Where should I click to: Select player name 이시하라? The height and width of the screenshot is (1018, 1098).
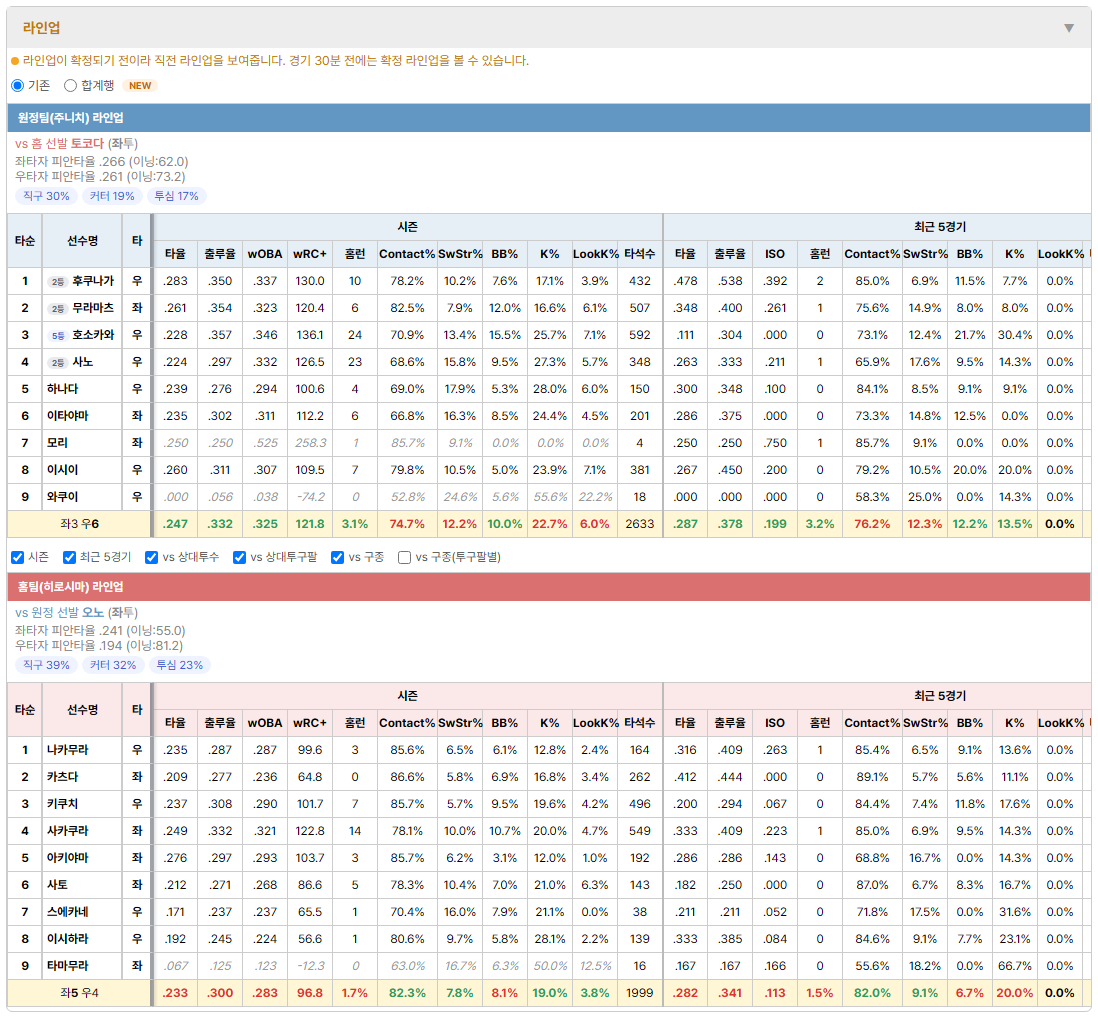pyautogui.click(x=67, y=939)
